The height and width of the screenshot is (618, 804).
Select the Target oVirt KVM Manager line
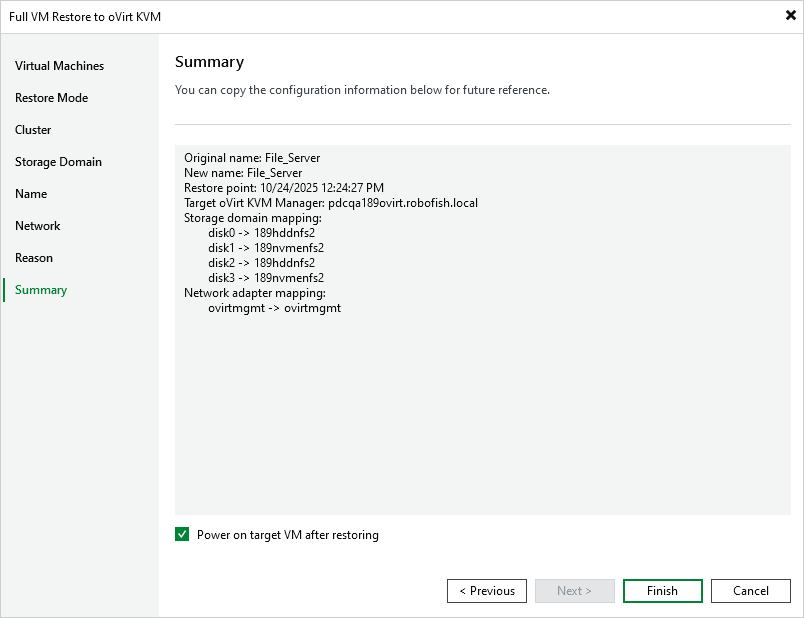(328, 202)
